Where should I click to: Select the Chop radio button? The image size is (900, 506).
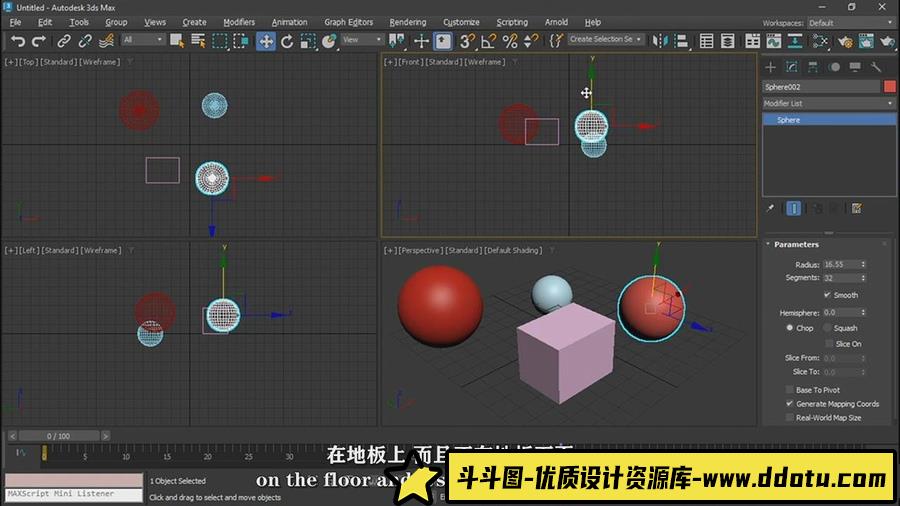click(790, 328)
